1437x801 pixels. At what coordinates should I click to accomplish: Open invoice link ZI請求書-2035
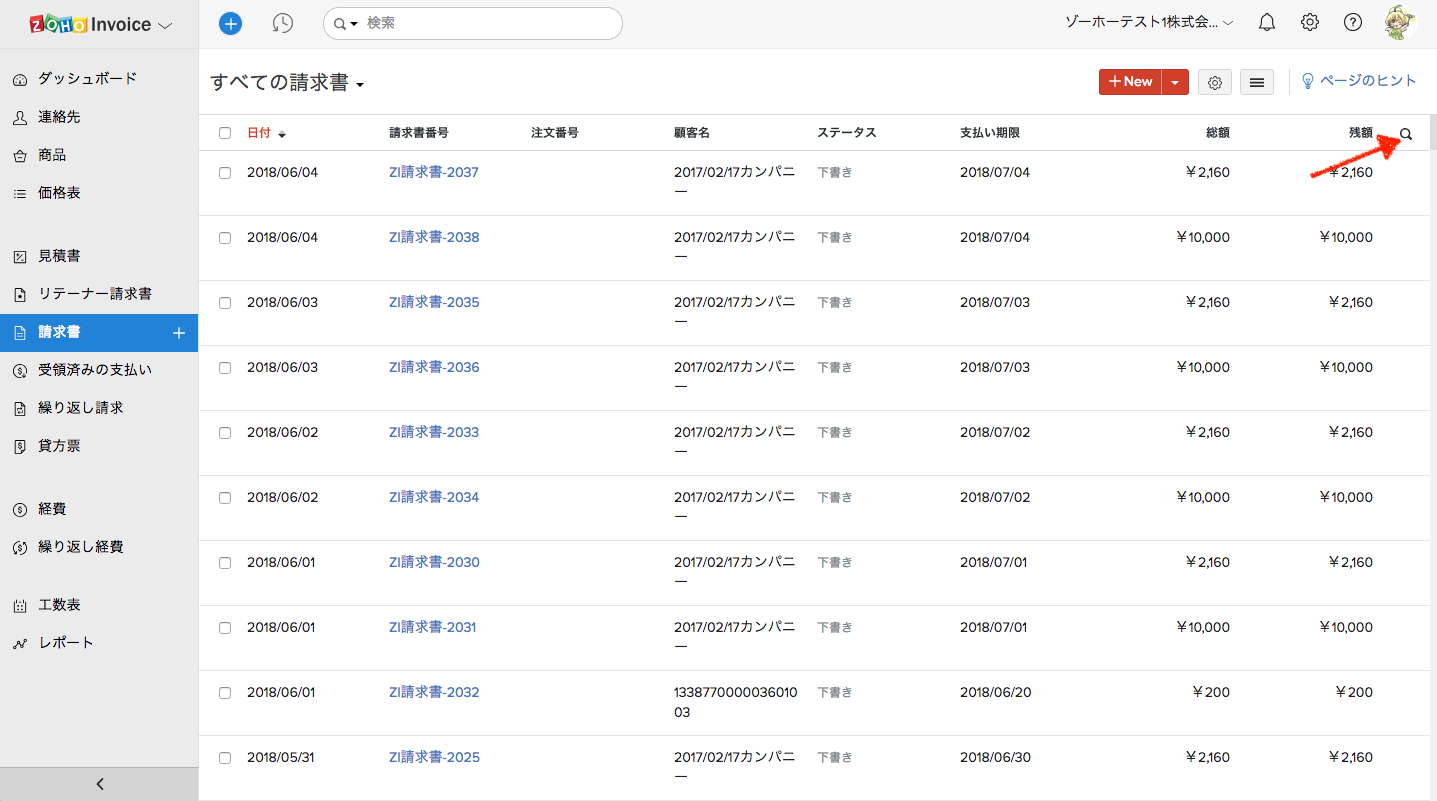click(x=434, y=302)
